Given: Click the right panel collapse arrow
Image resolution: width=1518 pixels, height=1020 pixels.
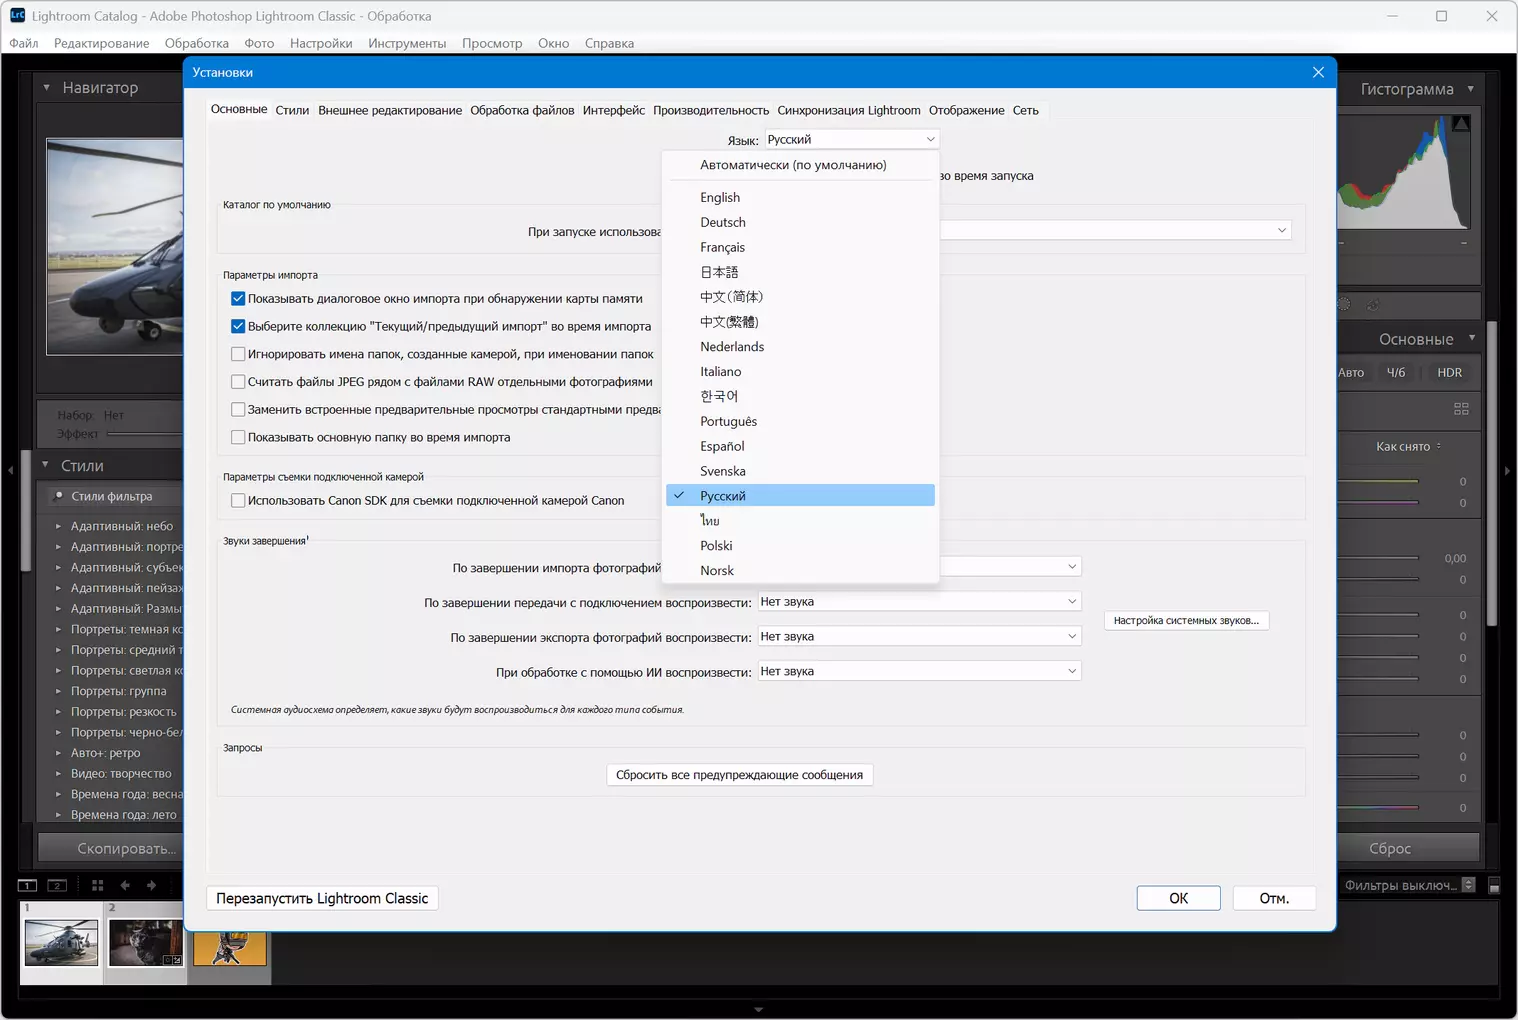Looking at the screenshot, I should coord(1507,471).
